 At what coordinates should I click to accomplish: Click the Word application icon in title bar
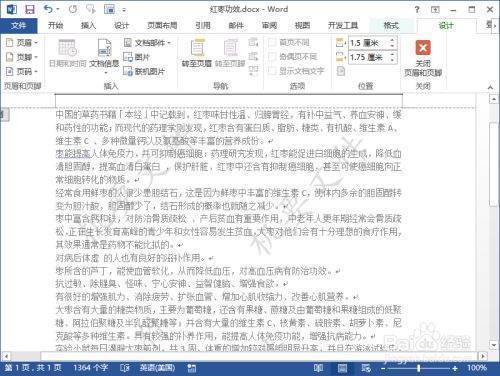pyautogui.click(x=12, y=9)
